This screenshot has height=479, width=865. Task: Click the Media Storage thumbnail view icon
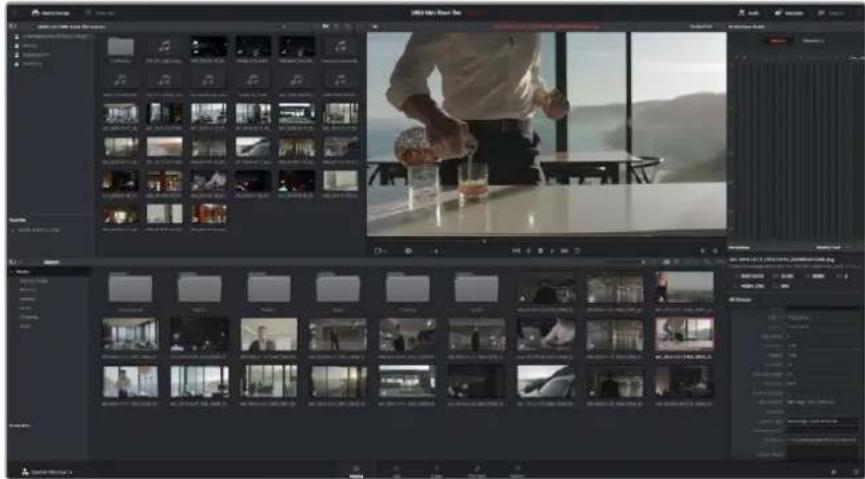[x=325, y=26]
